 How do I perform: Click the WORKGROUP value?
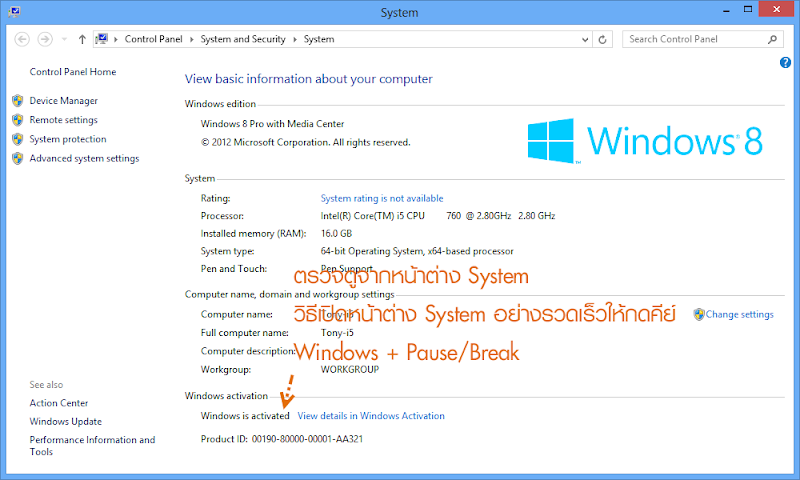click(349, 369)
